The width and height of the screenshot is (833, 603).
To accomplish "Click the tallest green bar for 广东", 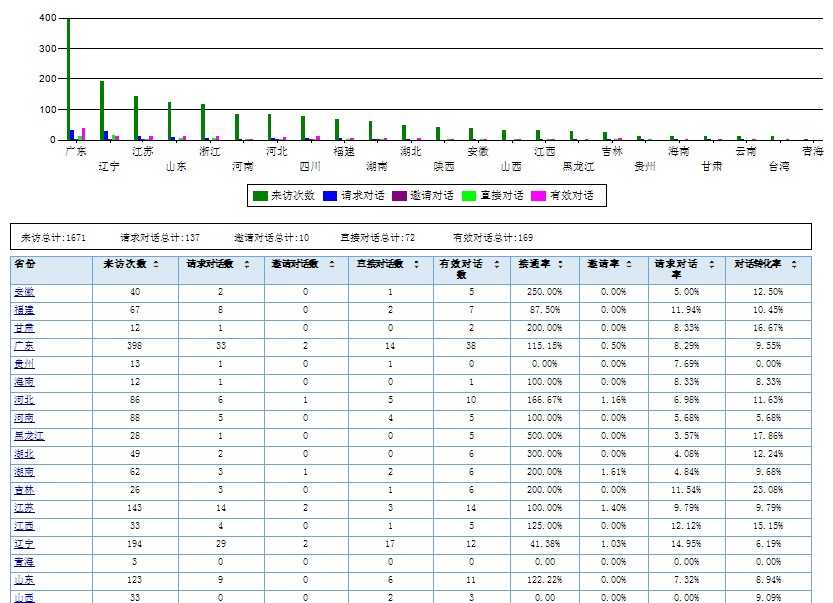I will pyautogui.click(x=68, y=80).
